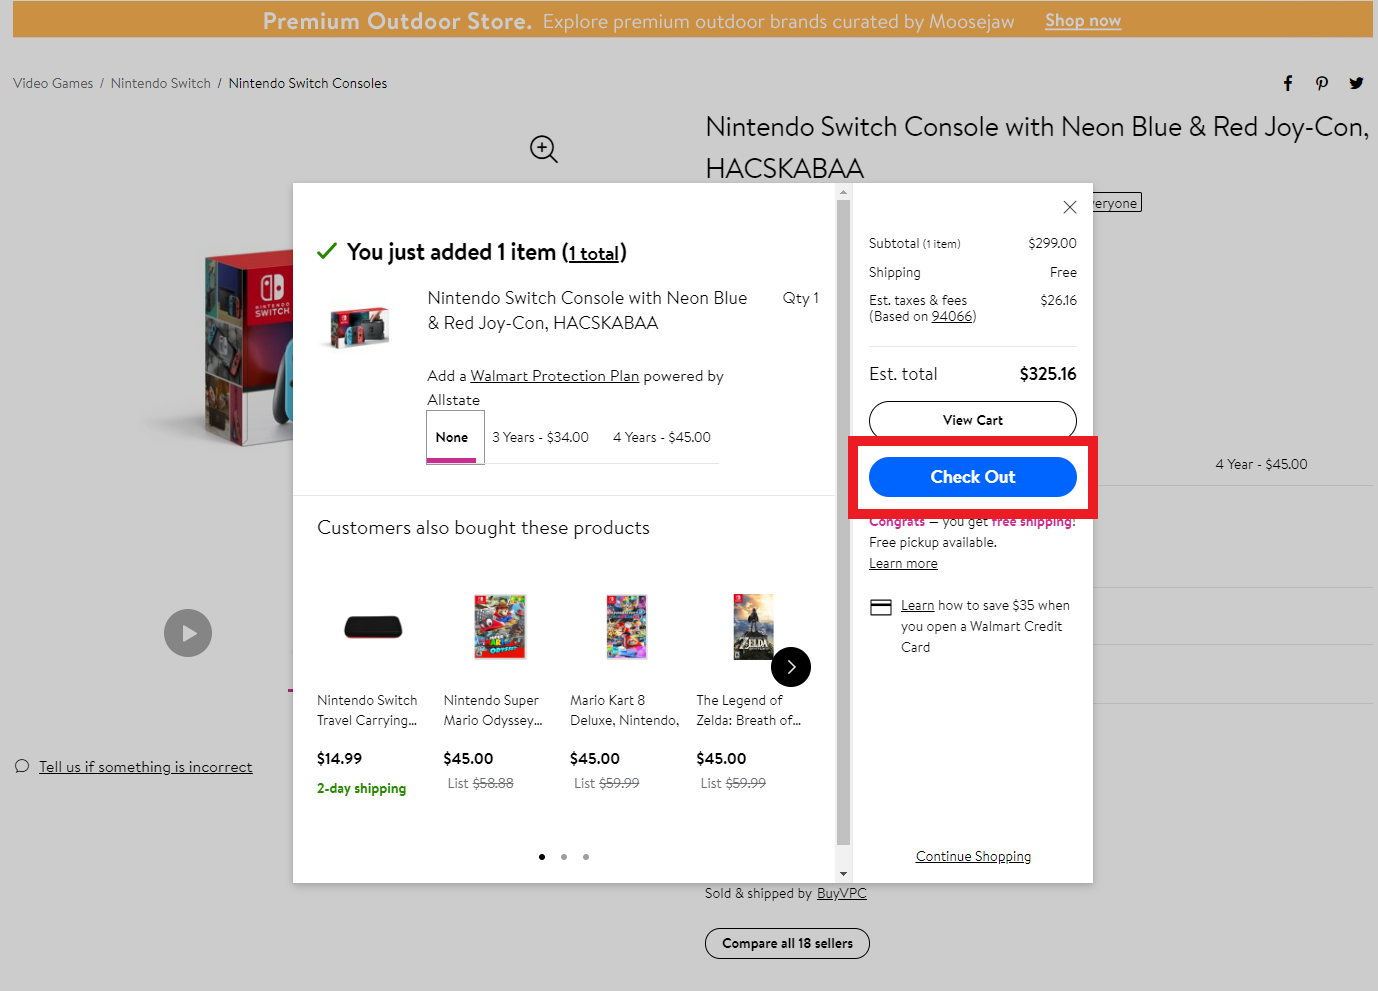The height and width of the screenshot is (991, 1378).
Task: Select None protection plan option
Action: tap(452, 437)
